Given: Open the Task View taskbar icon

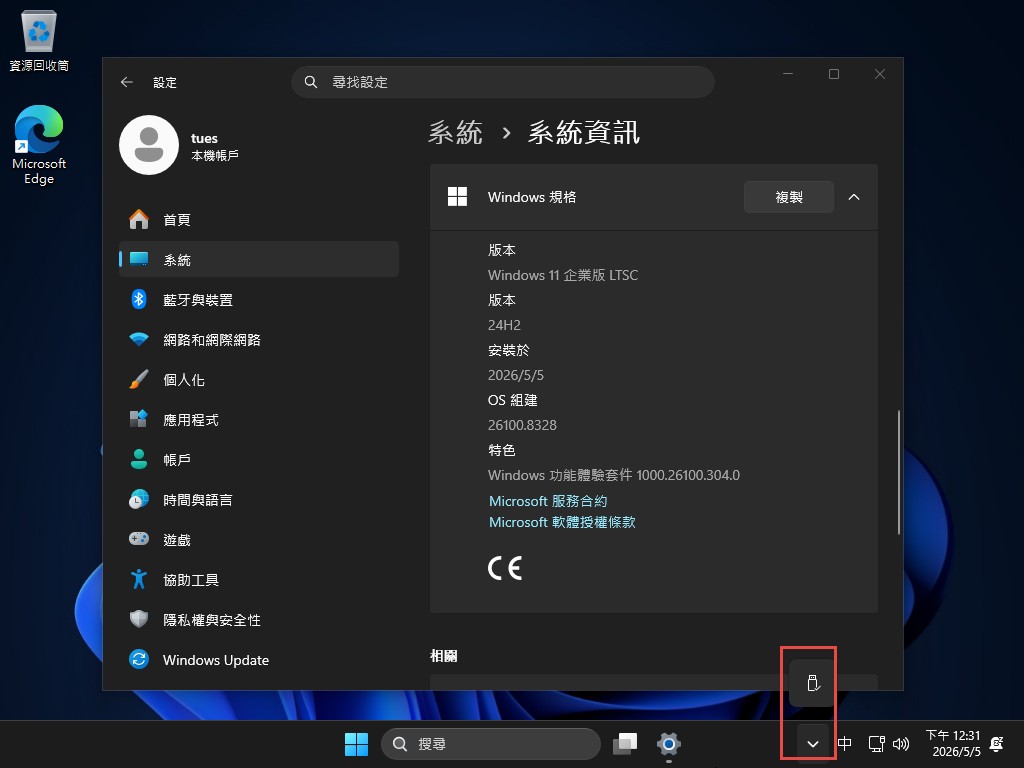Looking at the screenshot, I should (625, 744).
